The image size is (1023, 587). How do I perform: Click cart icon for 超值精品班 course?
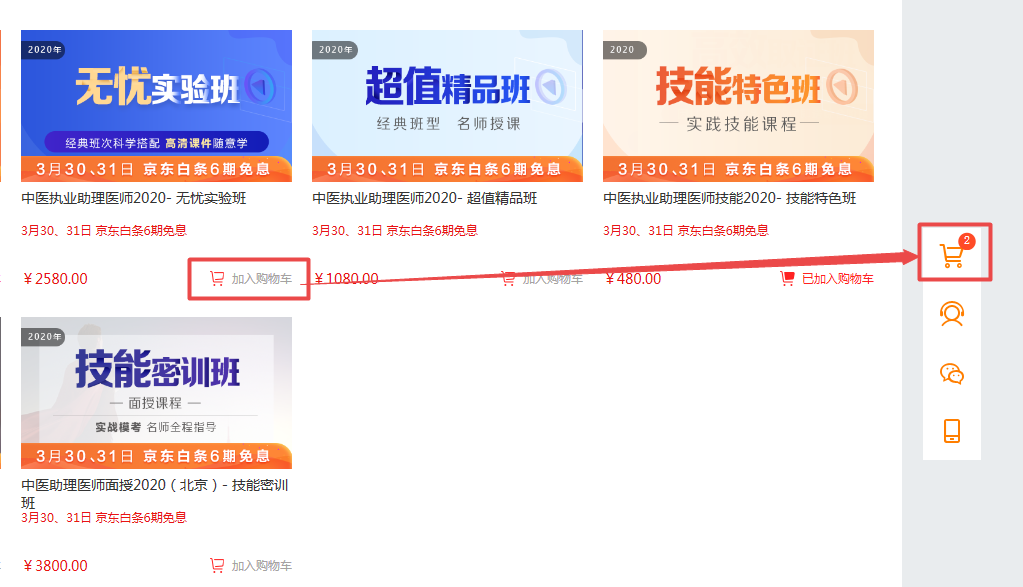click(508, 279)
